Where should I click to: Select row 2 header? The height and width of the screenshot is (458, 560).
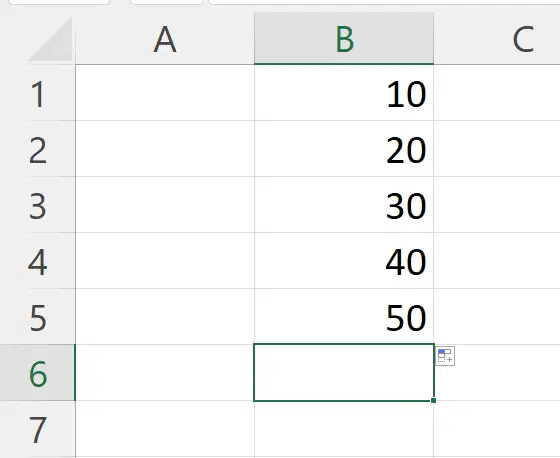point(38,149)
